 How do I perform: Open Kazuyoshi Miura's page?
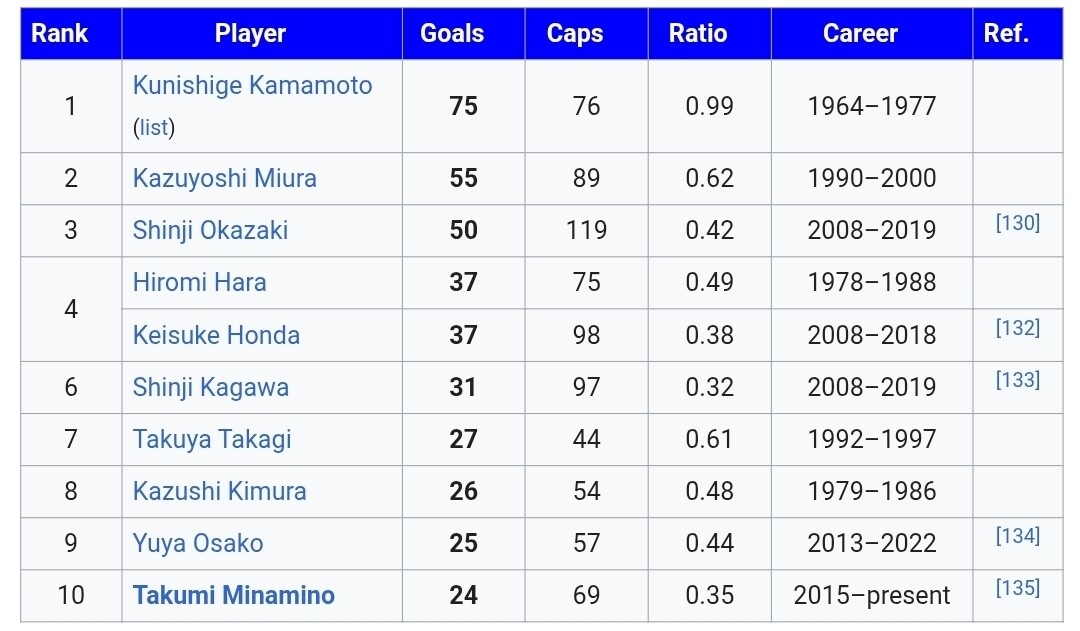[224, 179]
